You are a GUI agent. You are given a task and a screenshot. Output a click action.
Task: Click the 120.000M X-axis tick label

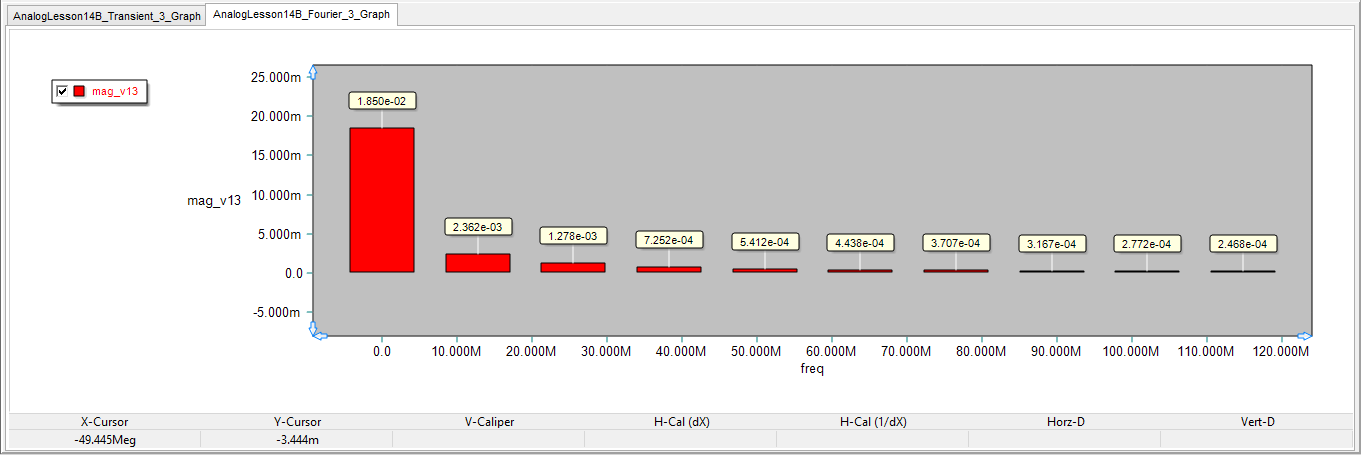[x=1281, y=352]
